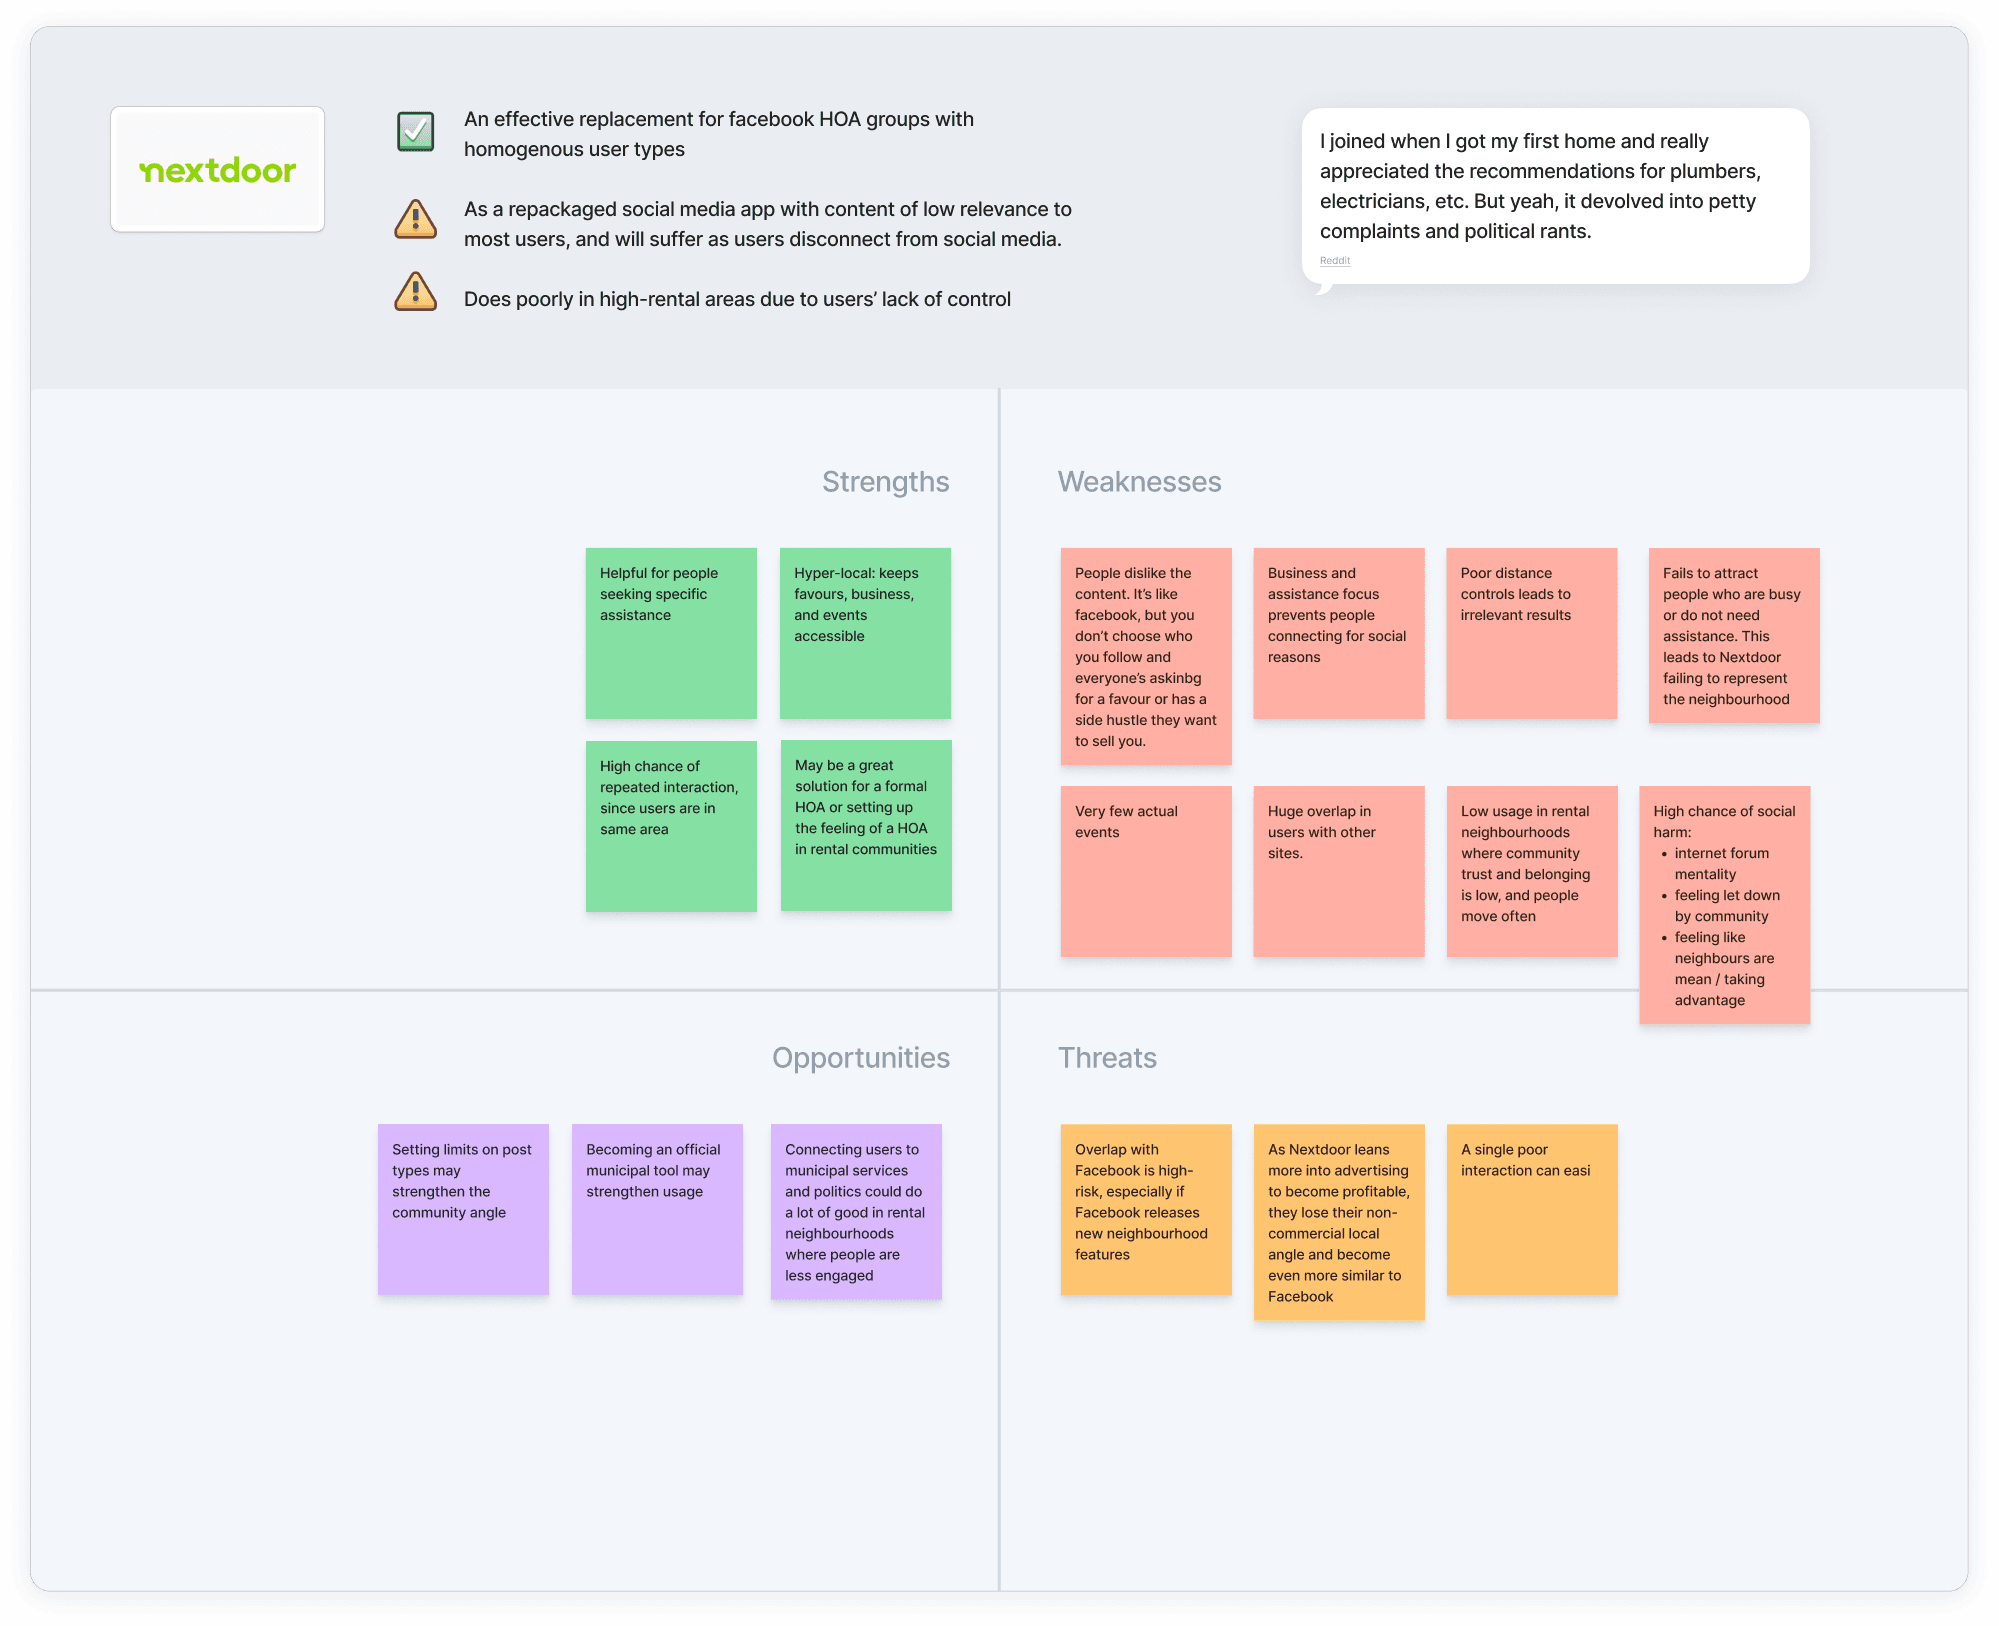
Task: Click the Threats quadrant title
Action: point(1107,1058)
